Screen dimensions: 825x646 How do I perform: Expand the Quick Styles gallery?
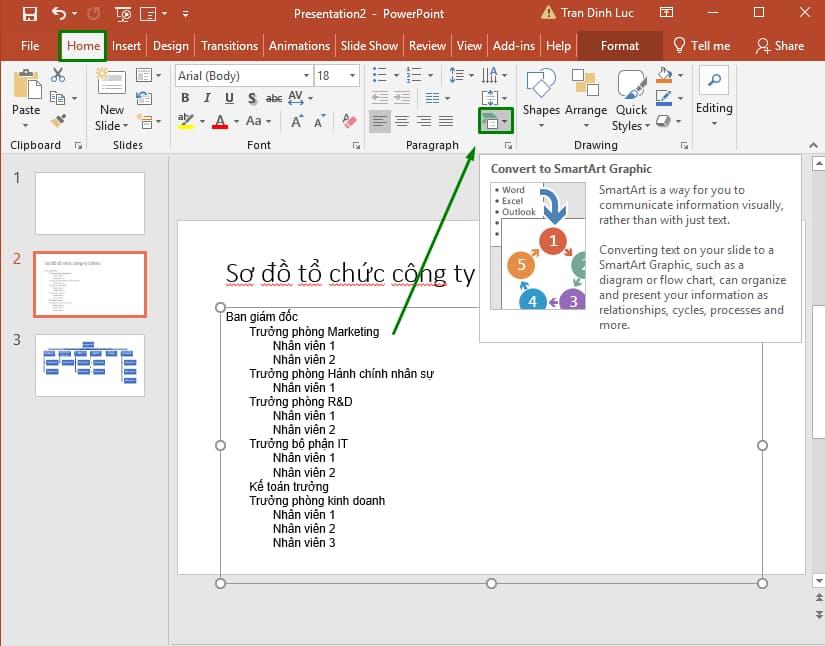pos(631,110)
